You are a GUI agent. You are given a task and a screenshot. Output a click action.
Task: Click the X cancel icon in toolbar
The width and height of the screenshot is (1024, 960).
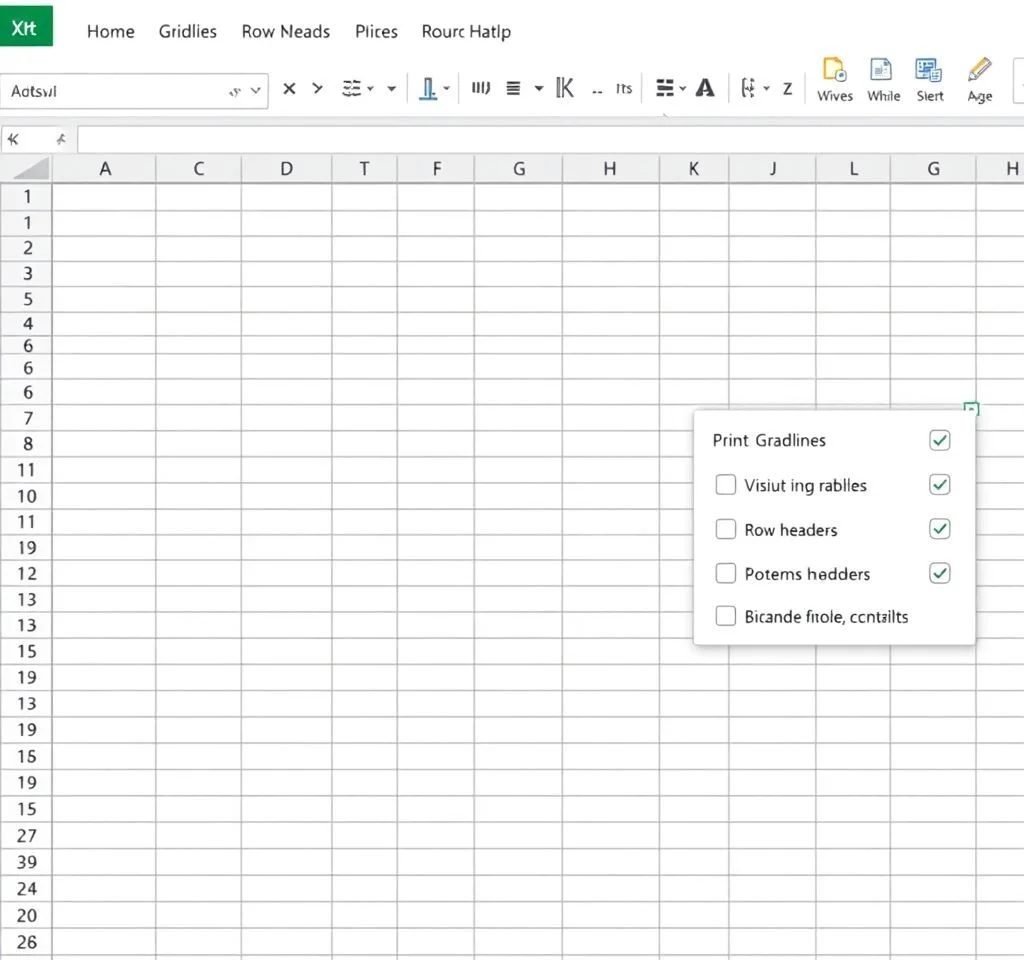tap(289, 89)
